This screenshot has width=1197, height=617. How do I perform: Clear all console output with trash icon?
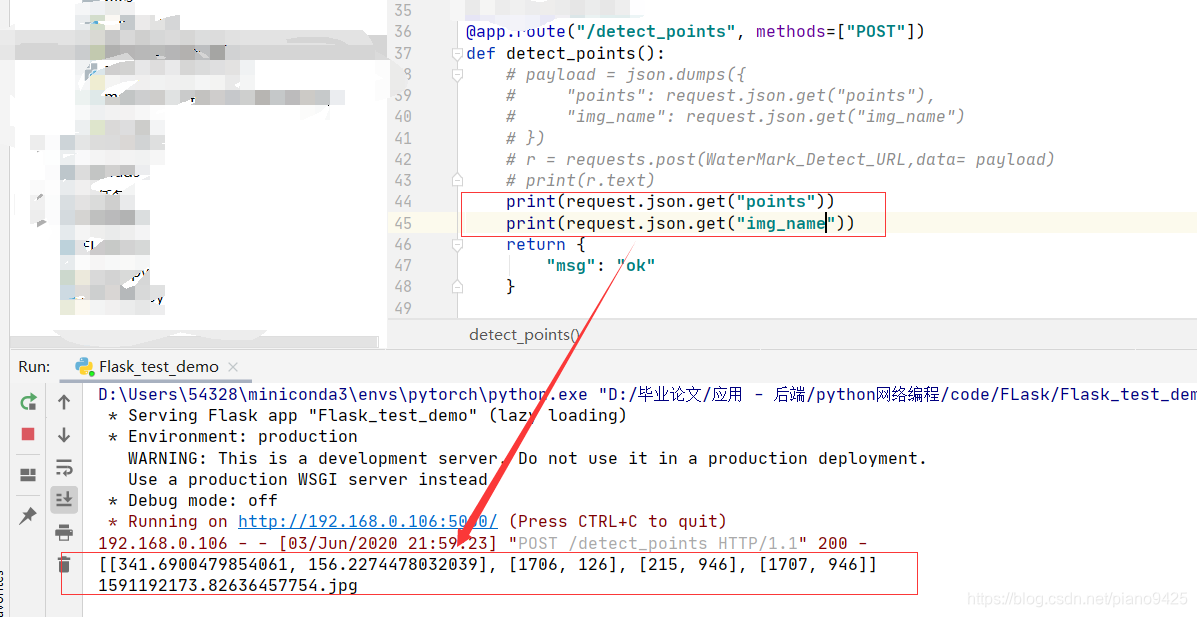click(64, 564)
